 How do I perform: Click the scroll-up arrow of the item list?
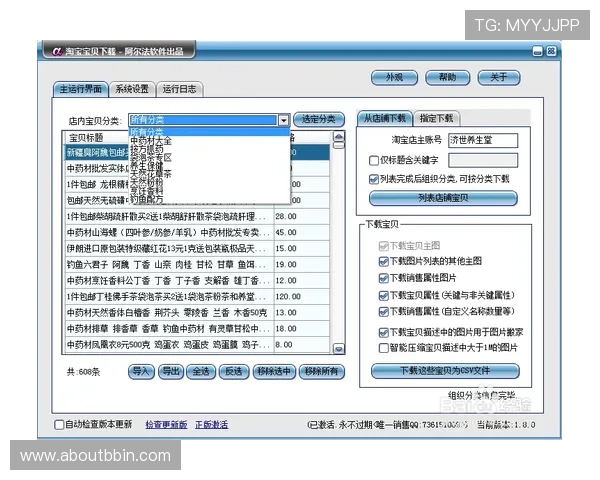coord(339,137)
